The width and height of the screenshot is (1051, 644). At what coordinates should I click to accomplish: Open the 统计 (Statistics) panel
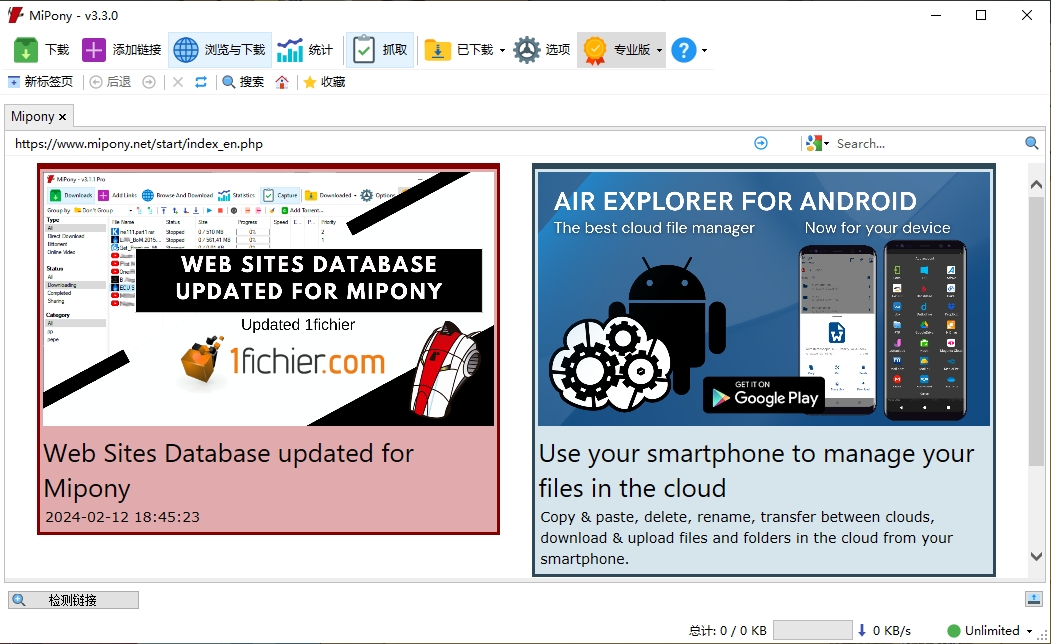point(305,48)
